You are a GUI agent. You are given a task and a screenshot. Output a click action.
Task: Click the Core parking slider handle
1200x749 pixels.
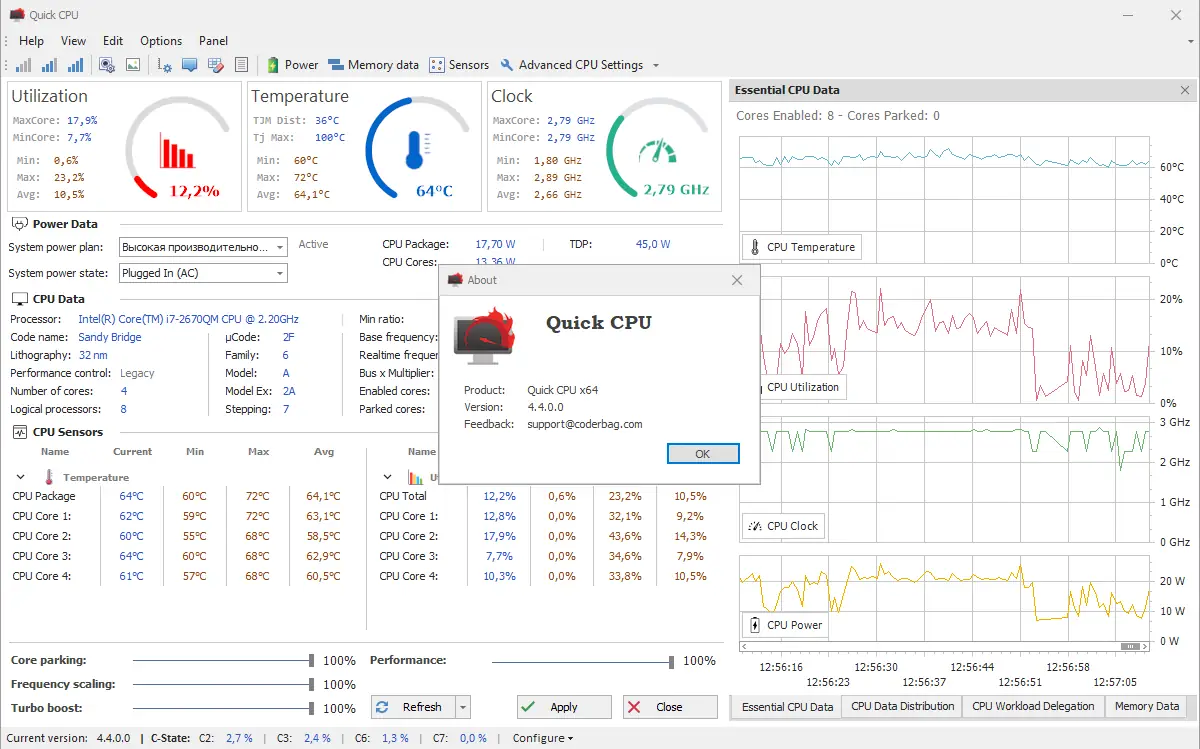pyautogui.click(x=312, y=660)
